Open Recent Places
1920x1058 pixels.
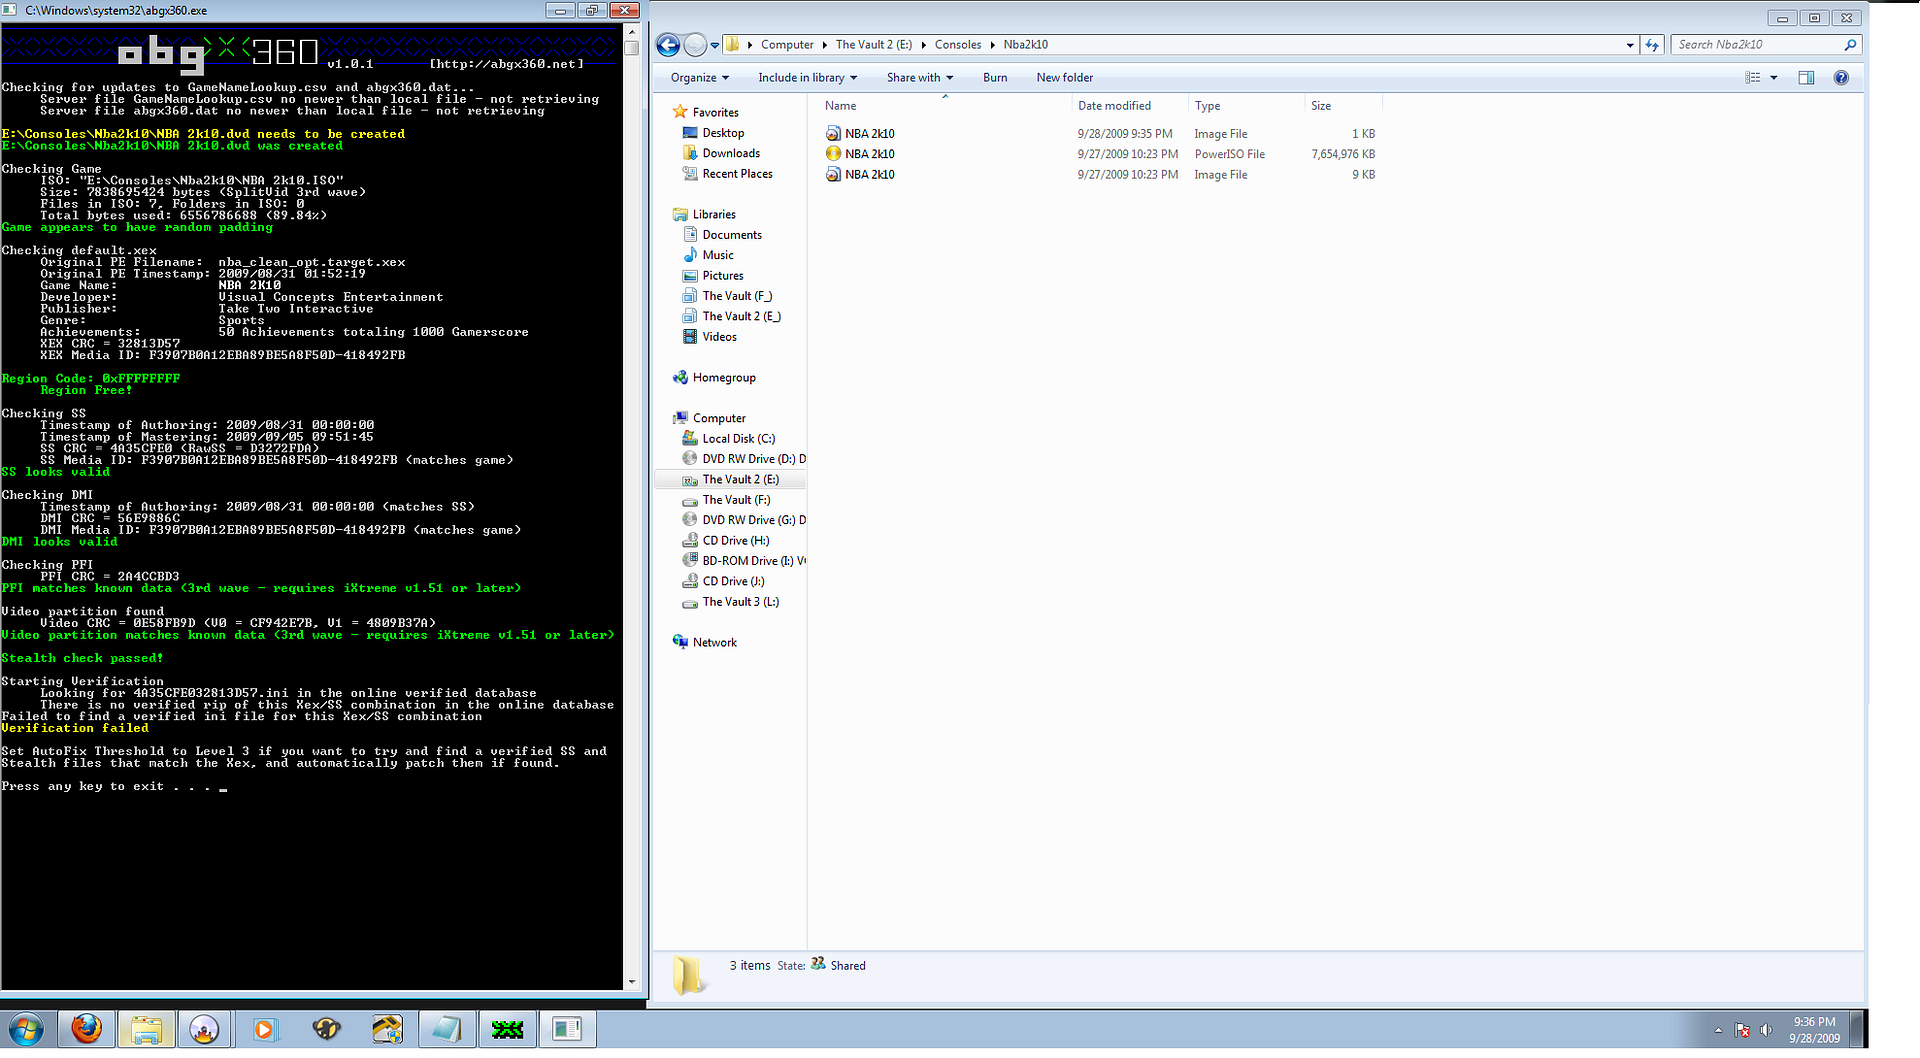click(737, 174)
